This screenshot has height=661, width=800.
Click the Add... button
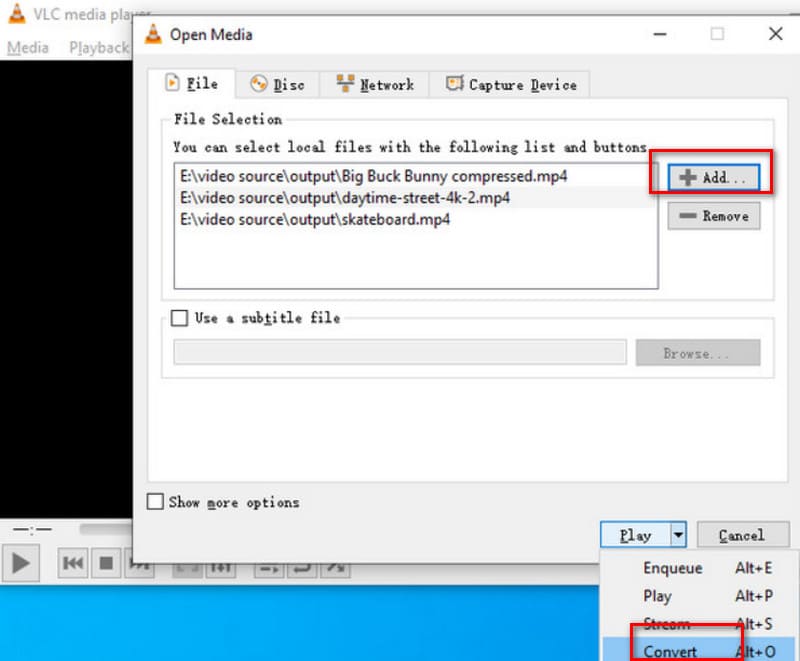click(x=713, y=177)
